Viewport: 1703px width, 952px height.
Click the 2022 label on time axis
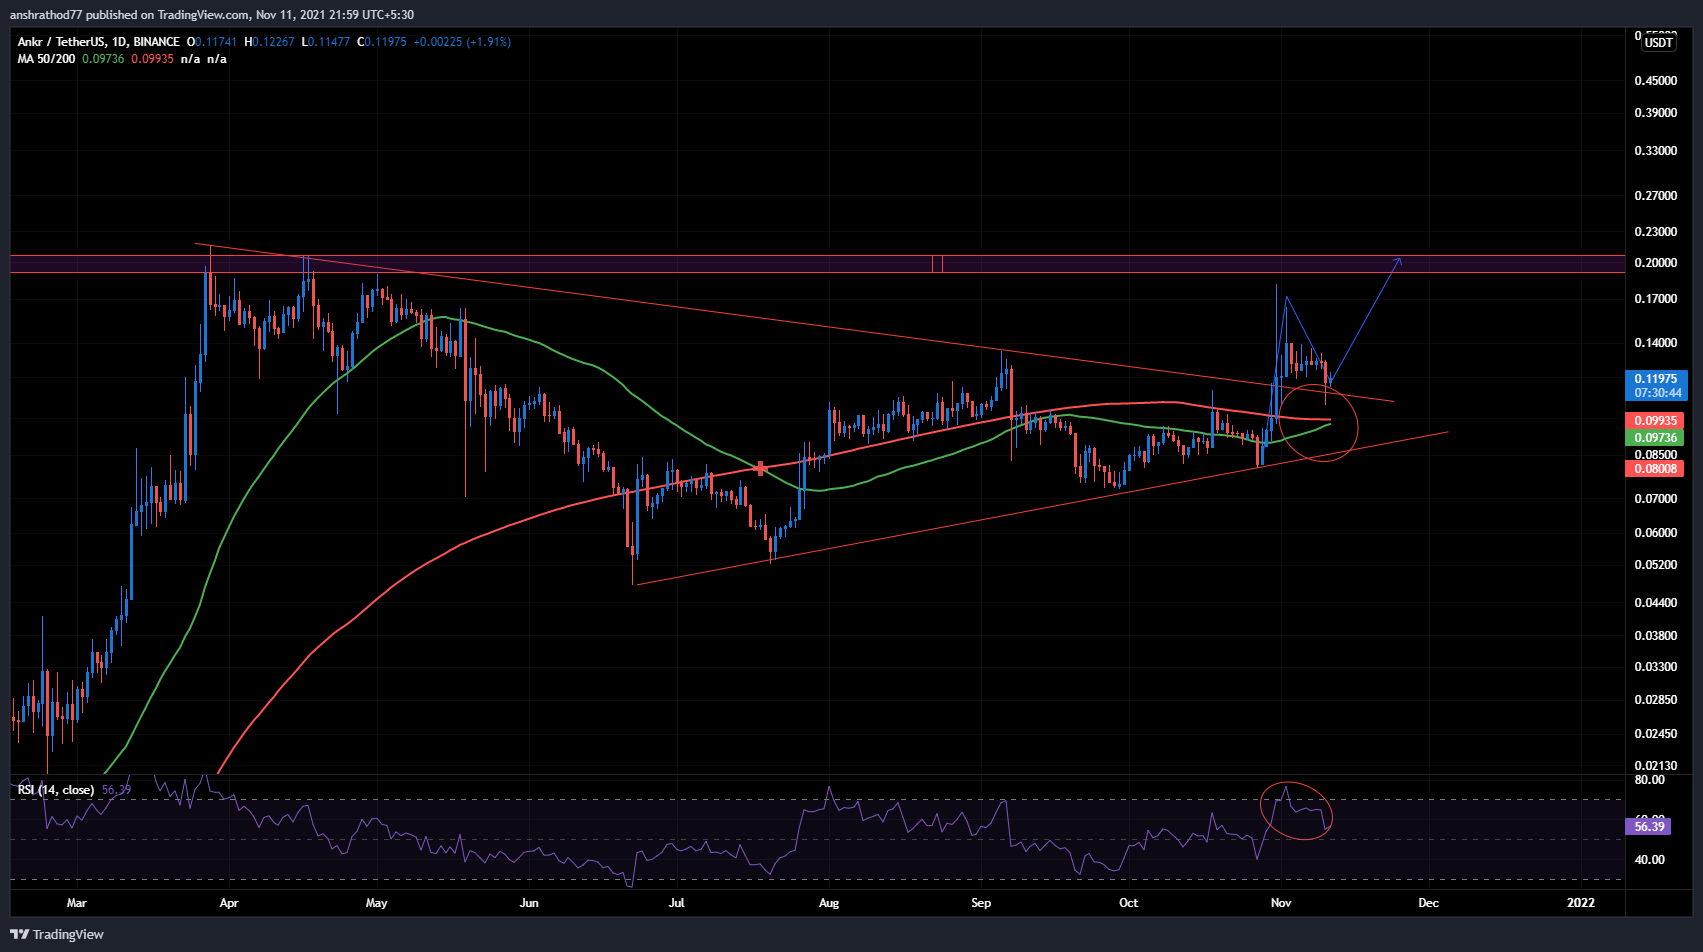pos(1581,903)
